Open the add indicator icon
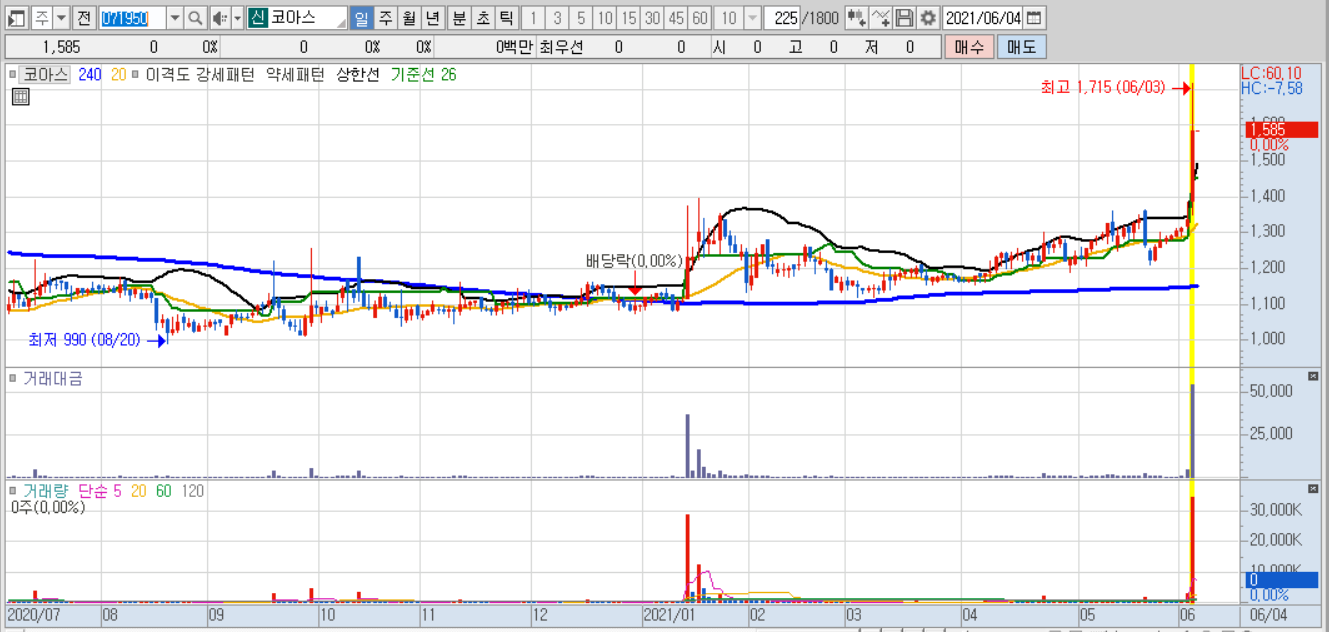The height and width of the screenshot is (632, 1329). click(880, 18)
